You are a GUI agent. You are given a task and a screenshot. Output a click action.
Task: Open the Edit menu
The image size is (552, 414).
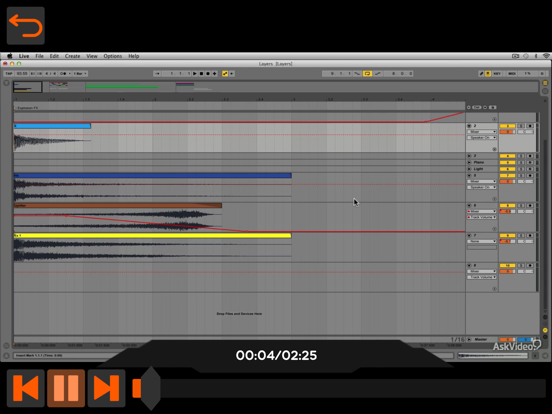[54, 56]
